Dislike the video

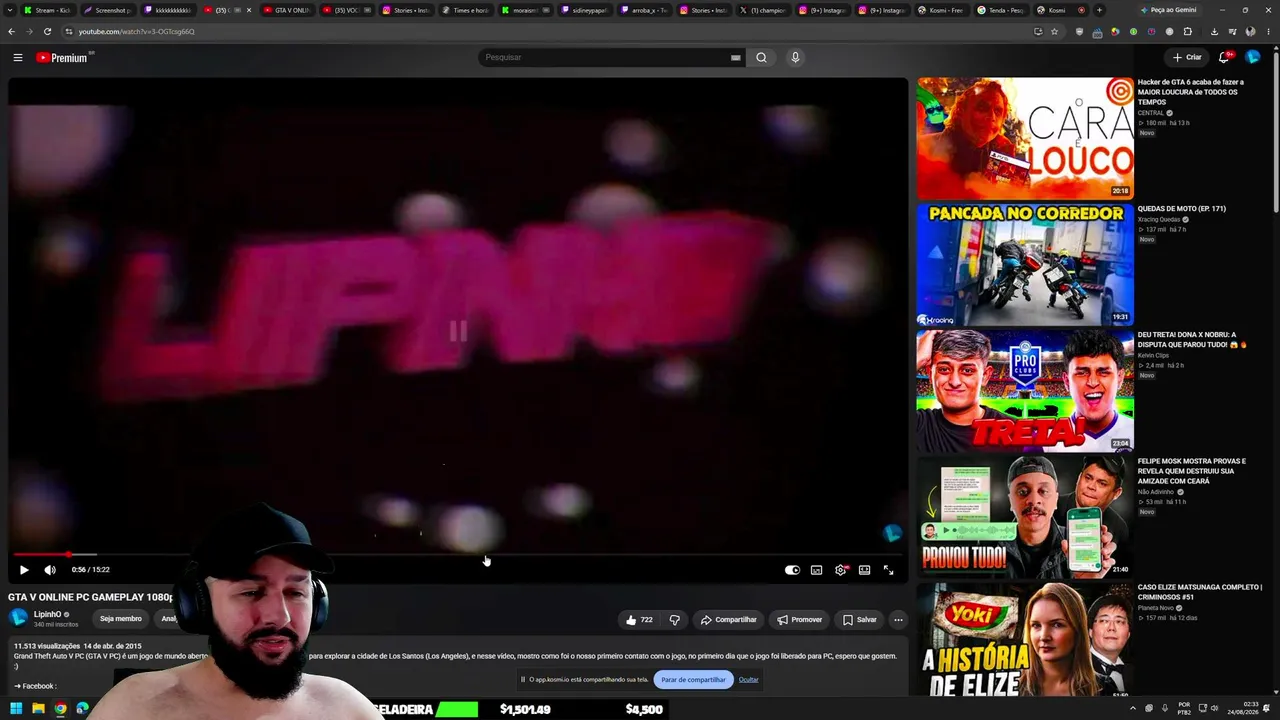(674, 620)
